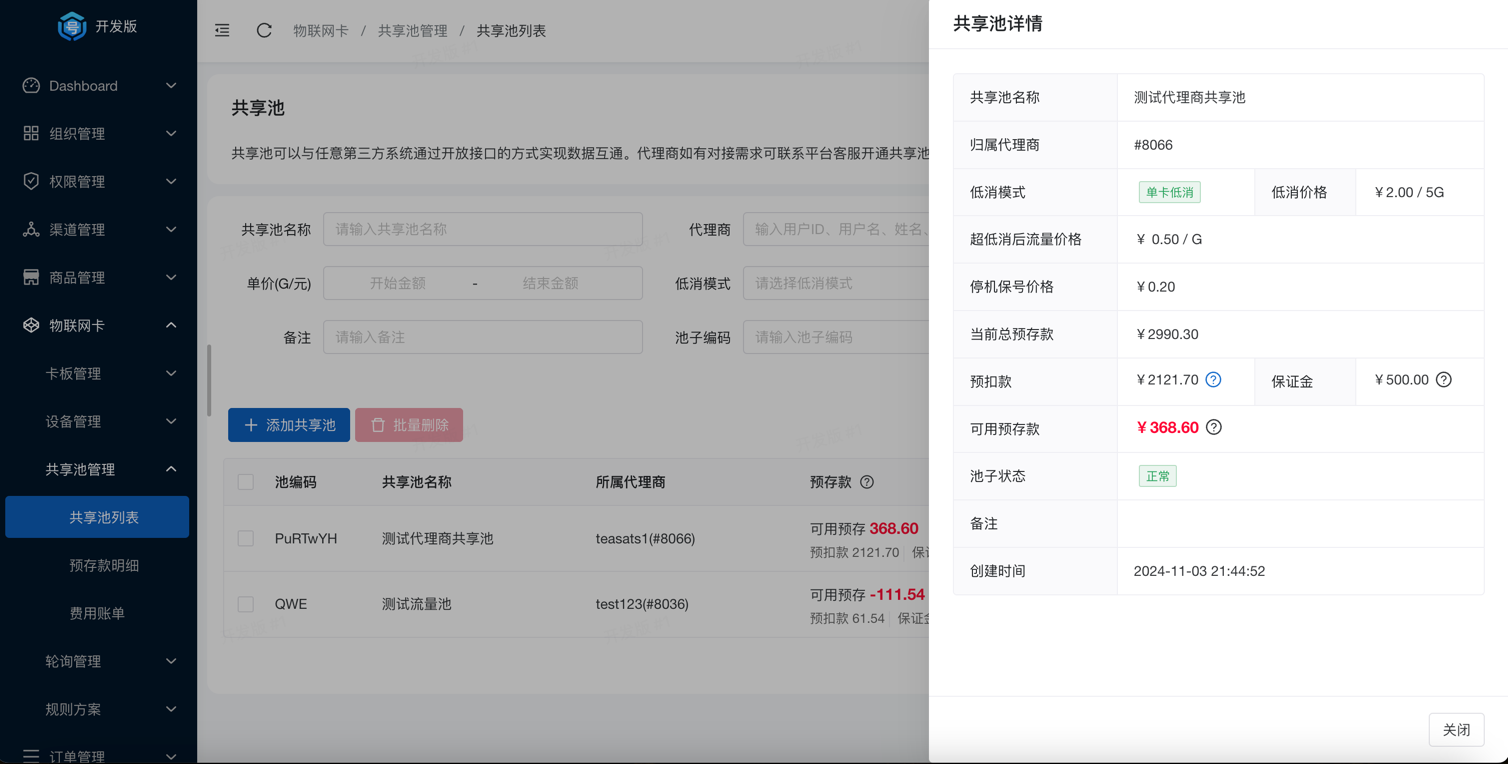This screenshot has width=1508, height=764.
Task: Click the 添加共享池 button
Action: pos(289,425)
